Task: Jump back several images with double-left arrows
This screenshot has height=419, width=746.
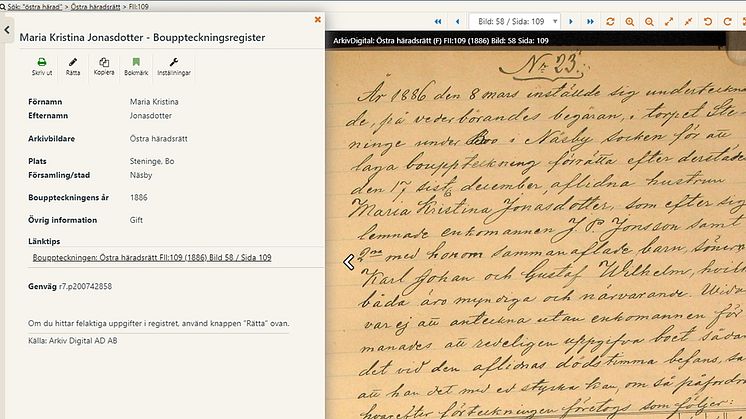Action: click(438, 21)
